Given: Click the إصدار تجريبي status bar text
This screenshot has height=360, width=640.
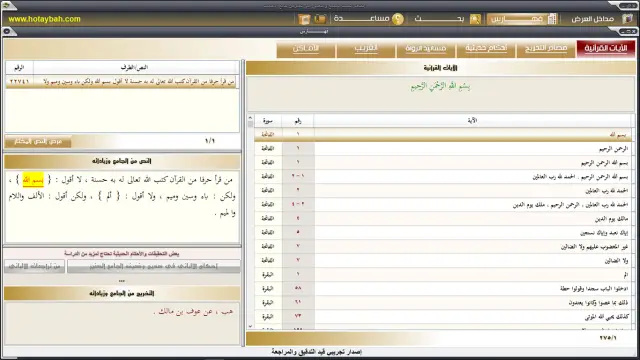Looking at the screenshot, I should (317, 352).
